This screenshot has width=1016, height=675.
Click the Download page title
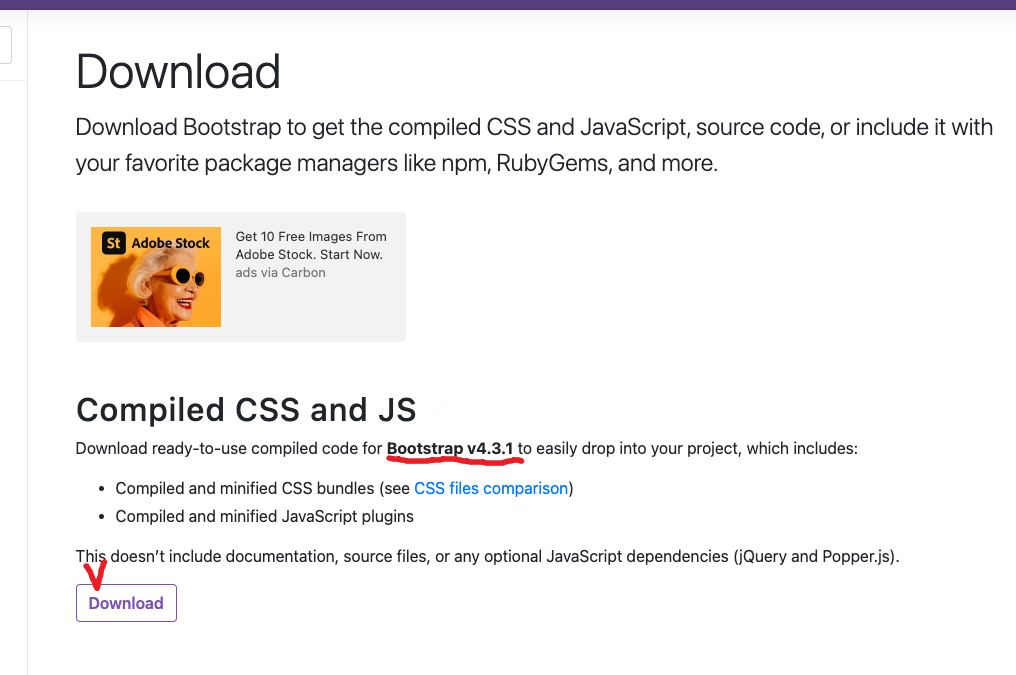pos(178,71)
